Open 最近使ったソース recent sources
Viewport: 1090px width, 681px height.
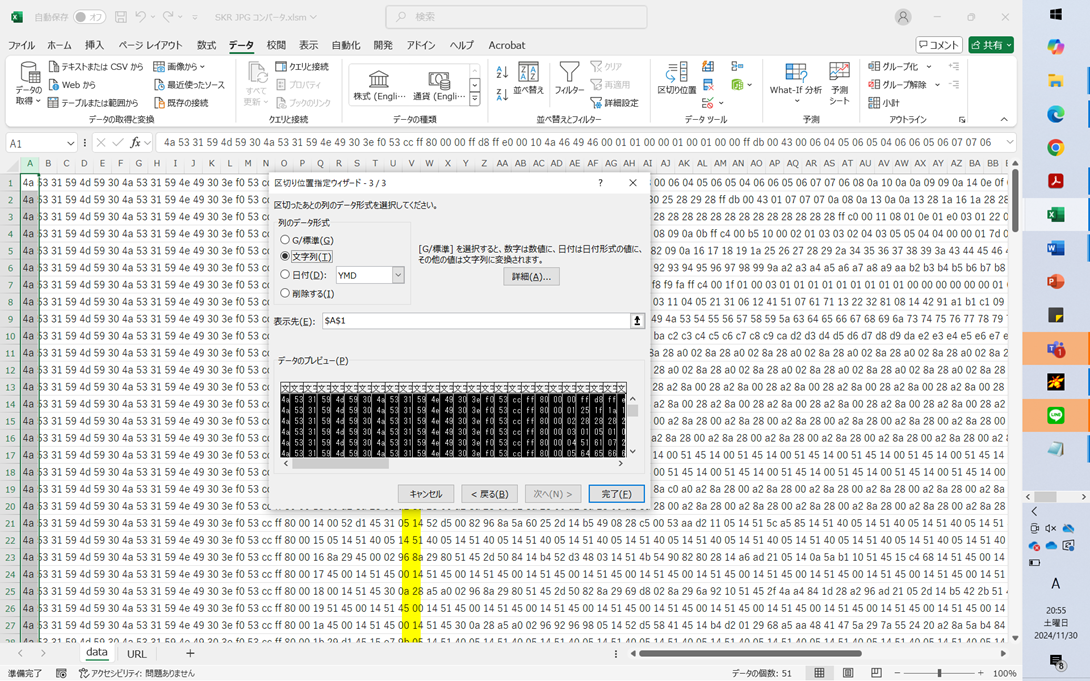[x=190, y=85]
